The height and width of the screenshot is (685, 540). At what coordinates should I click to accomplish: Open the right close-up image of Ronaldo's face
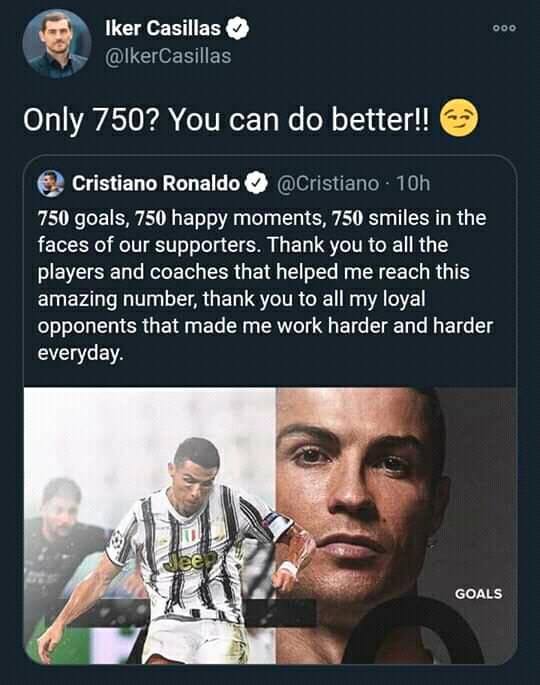[x=396, y=526]
